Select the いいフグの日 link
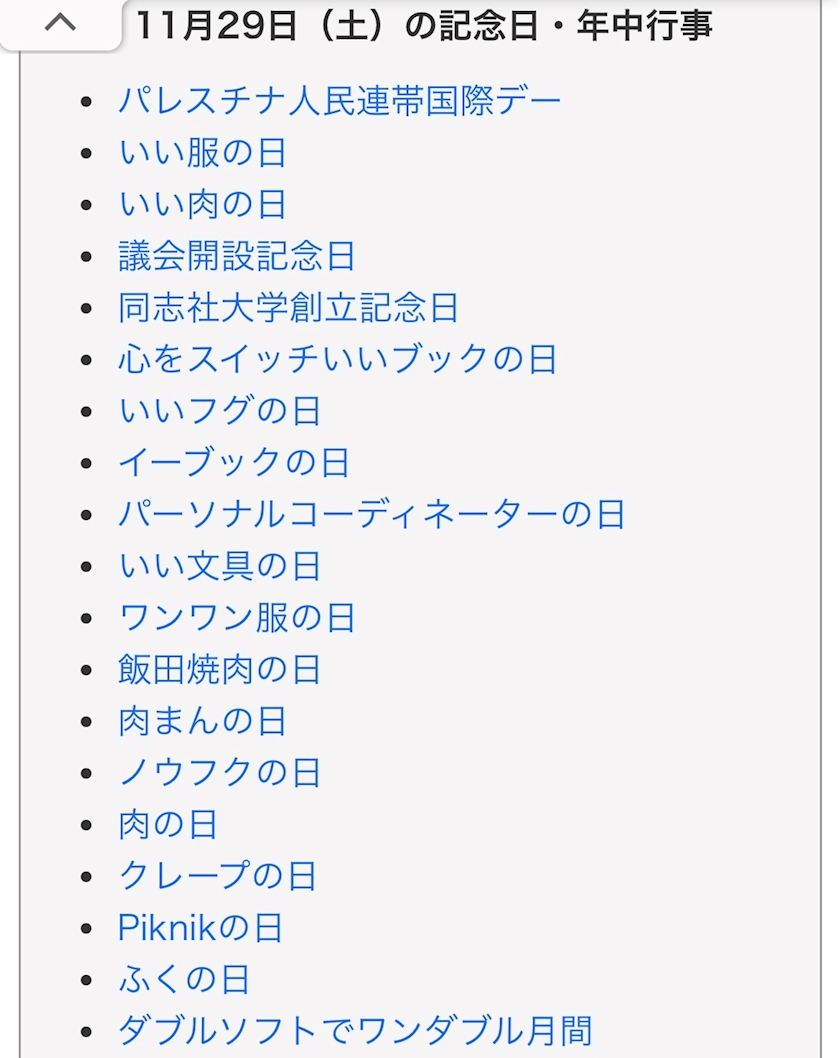This screenshot has width=840, height=1058. pyautogui.click(x=219, y=412)
